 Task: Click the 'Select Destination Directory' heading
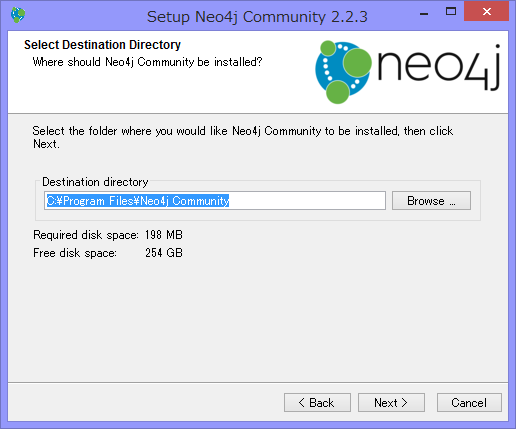pos(102,45)
